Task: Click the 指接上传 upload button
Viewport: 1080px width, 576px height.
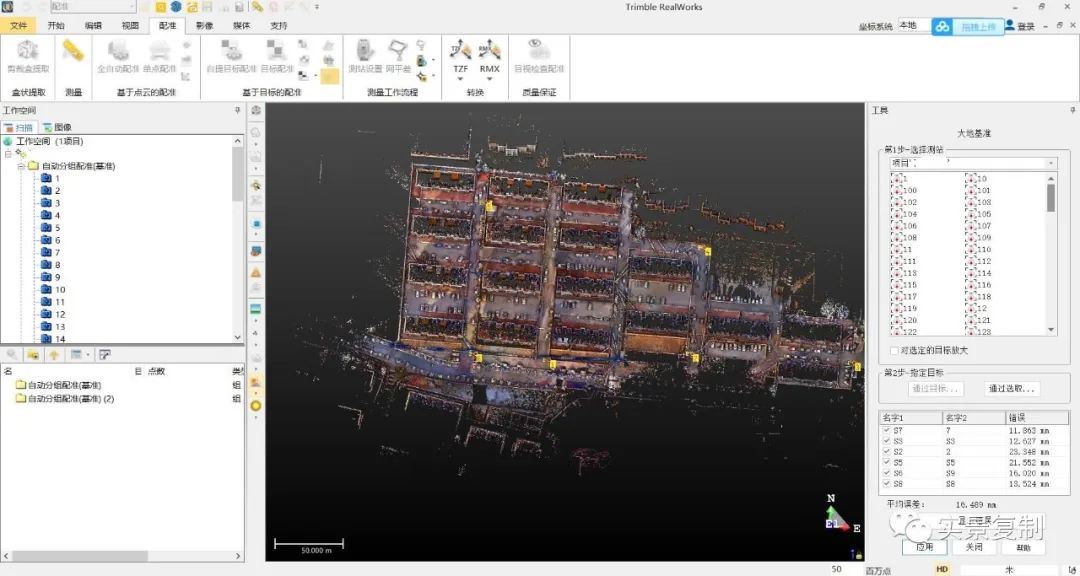Action: tap(978, 27)
